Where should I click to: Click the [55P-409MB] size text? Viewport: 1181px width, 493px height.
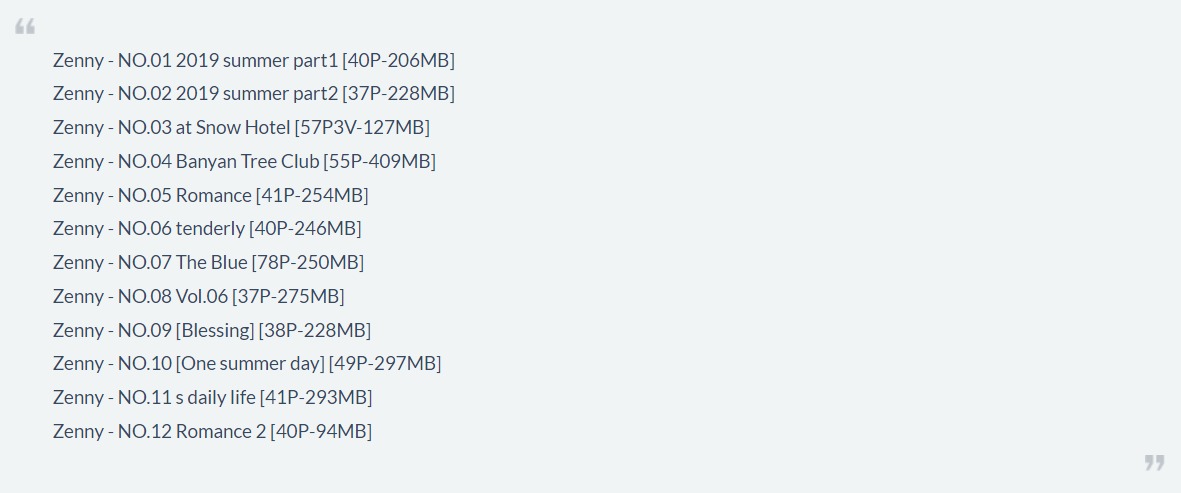point(380,161)
